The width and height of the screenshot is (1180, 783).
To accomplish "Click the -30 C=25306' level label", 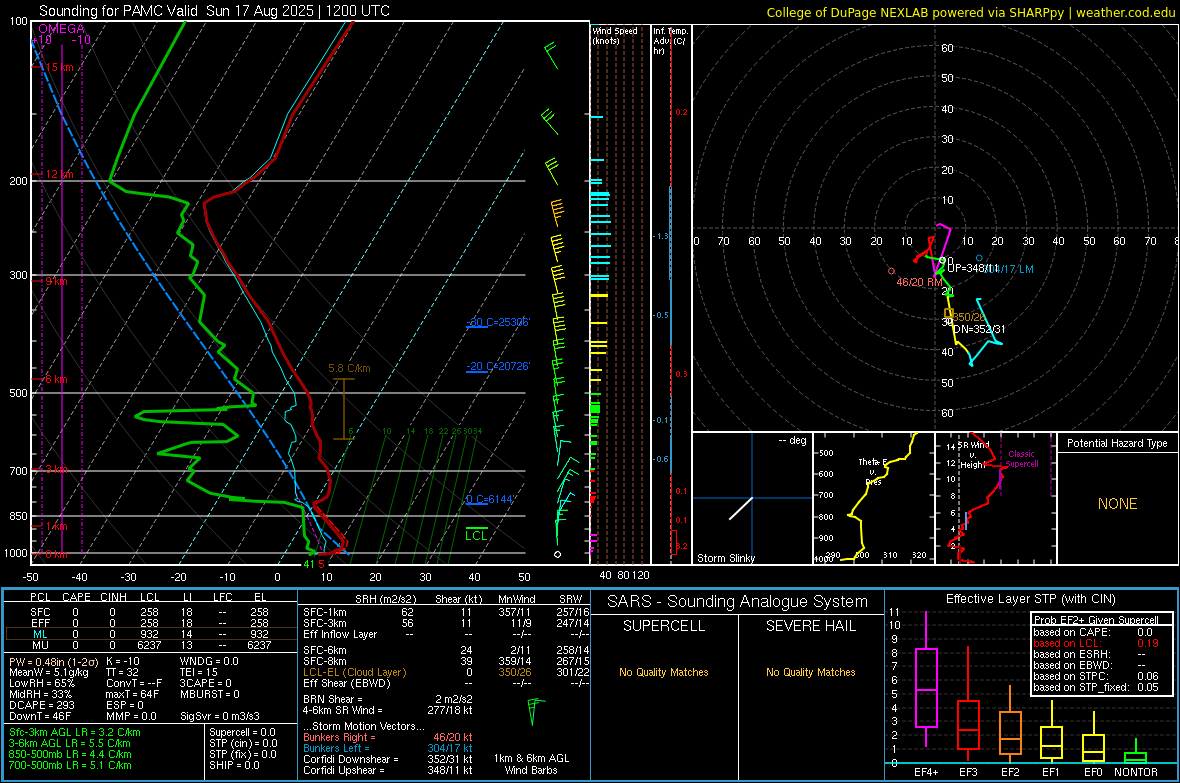I will pos(498,322).
